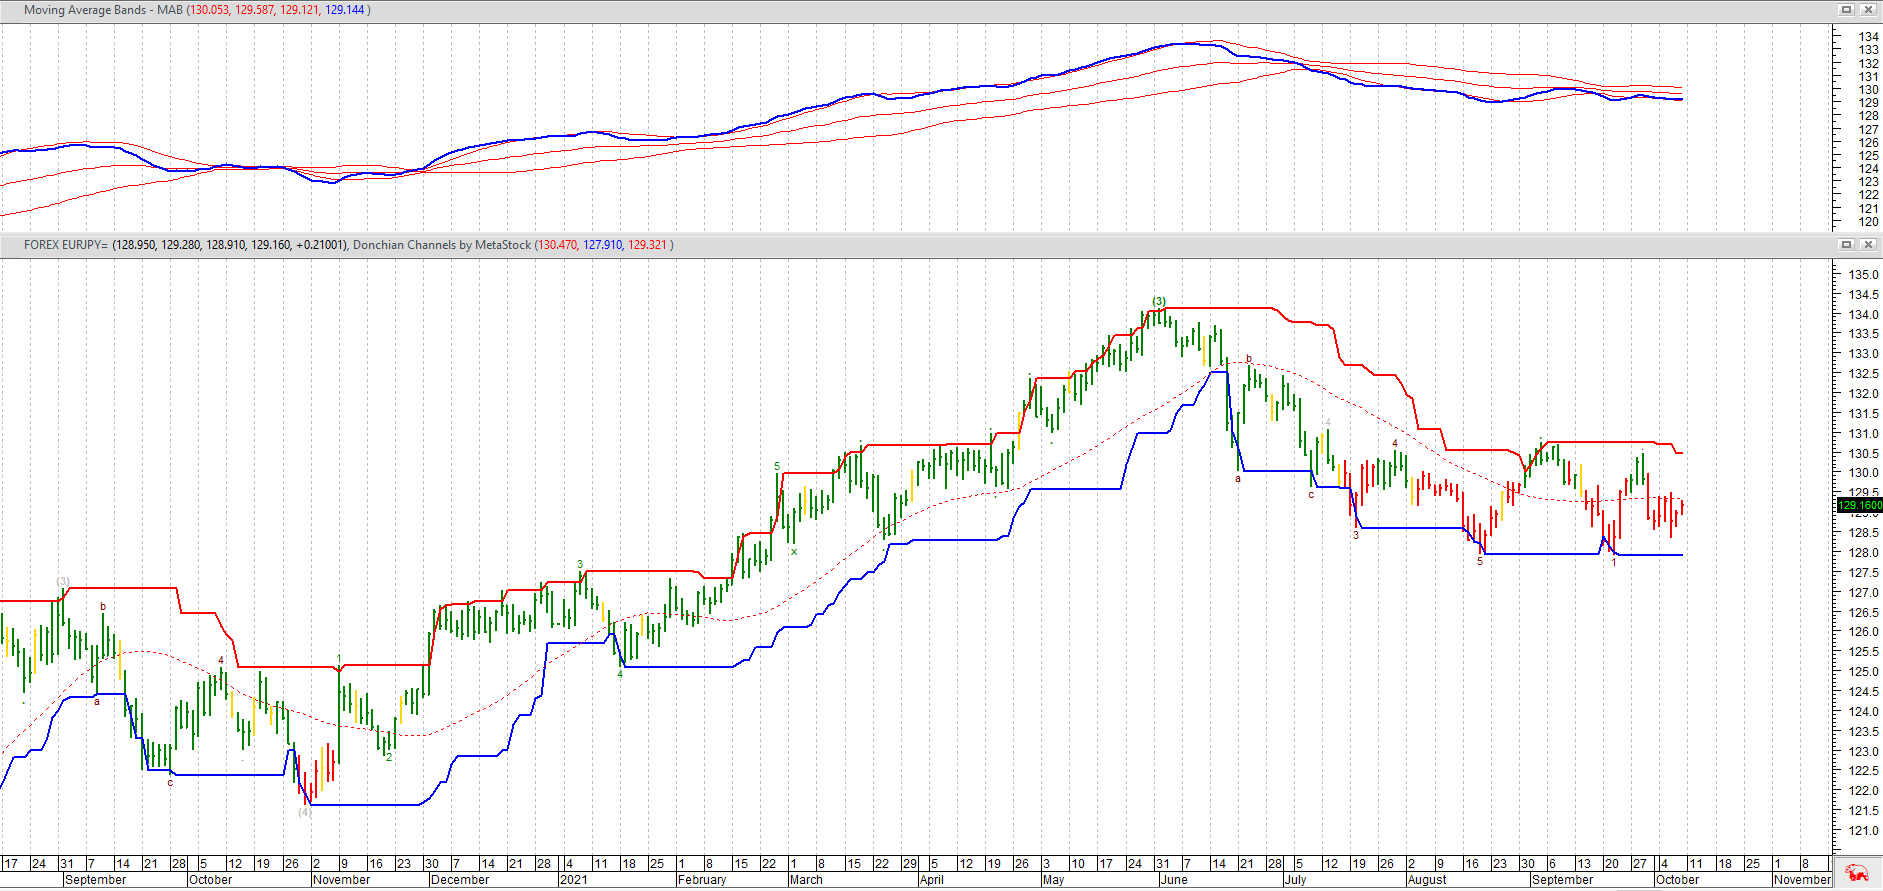Image resolution: width=1883 pixels, height=891 pixels.
Task: Click the 135.0 price axis label
Action: [x=1863, y=274]
